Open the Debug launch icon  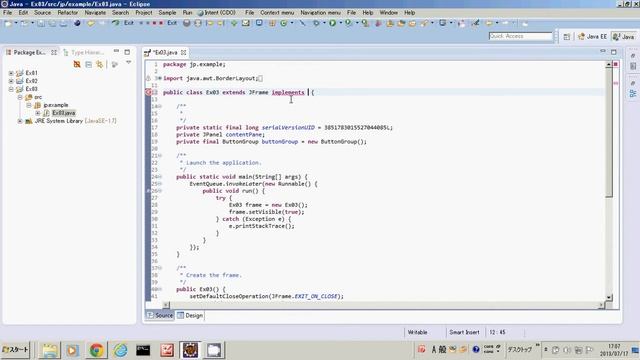[x=316, y=23]
